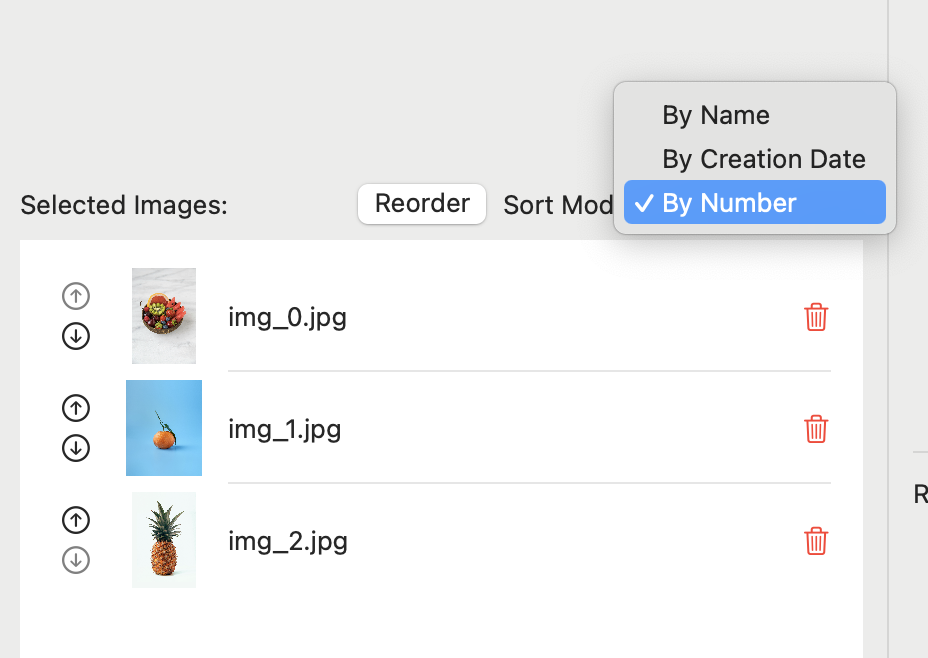Screen dimensions: 928x658
Task: Delete img_1.jpg using trash icon
Action: pyautogui.click(x=816, y=429)
